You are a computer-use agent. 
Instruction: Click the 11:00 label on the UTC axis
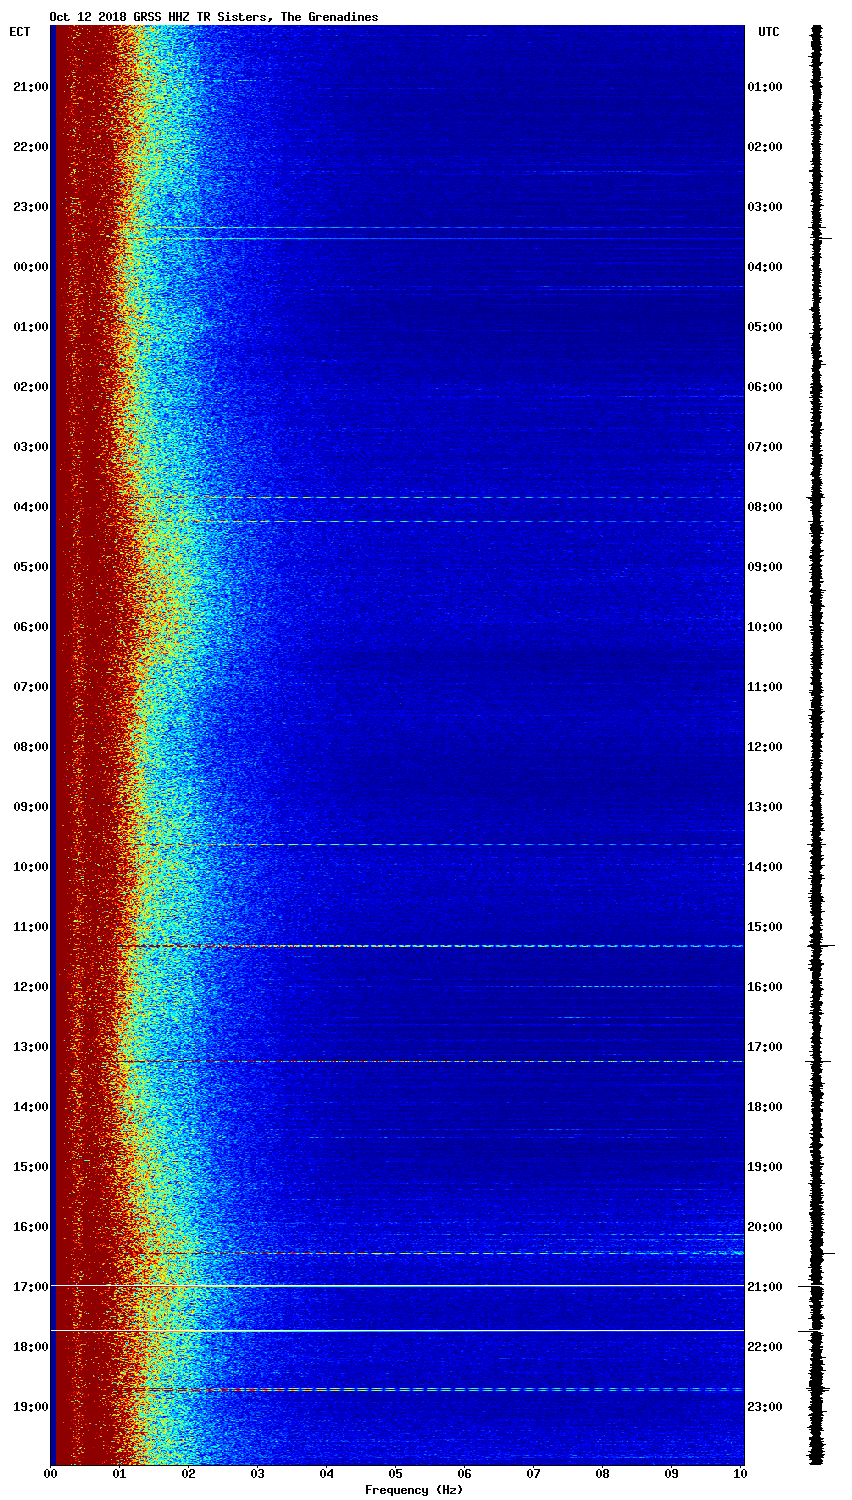click(765, 687)
